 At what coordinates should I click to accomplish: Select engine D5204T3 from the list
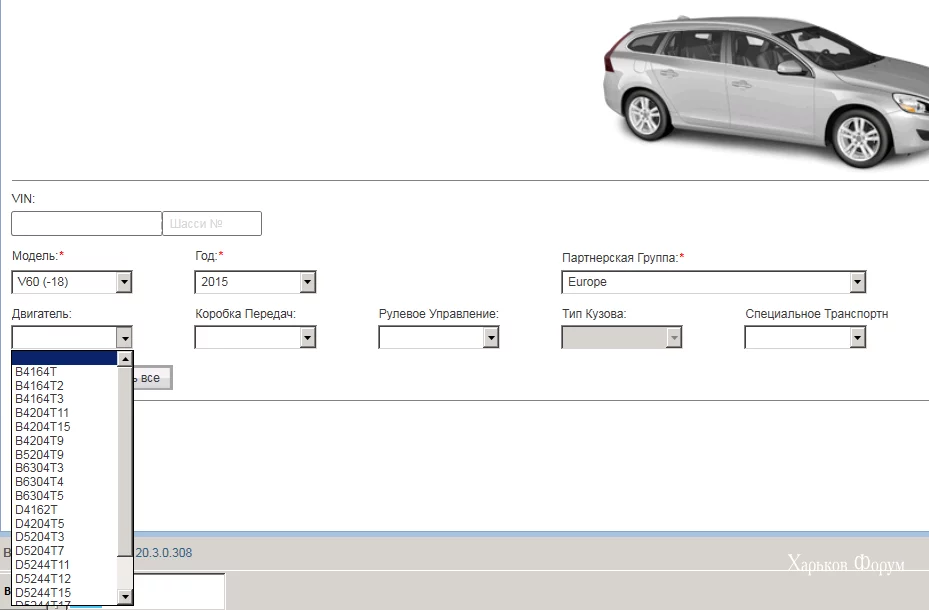[65, 537]
